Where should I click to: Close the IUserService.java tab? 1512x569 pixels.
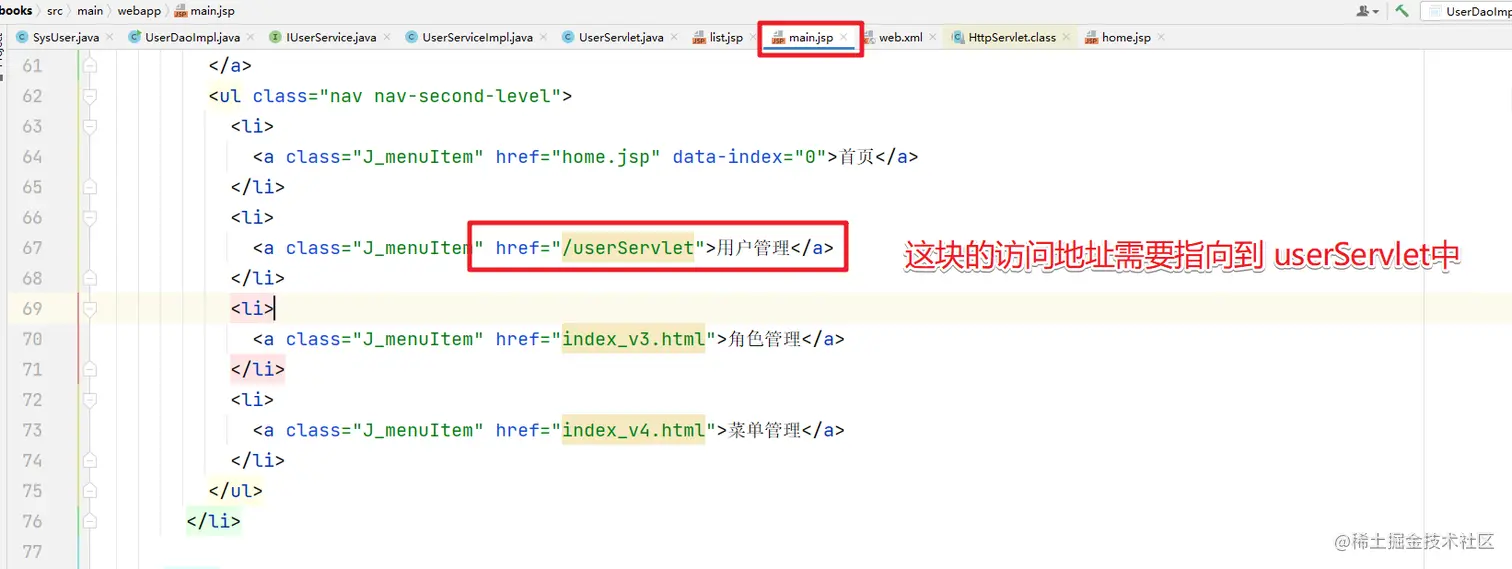387,37
